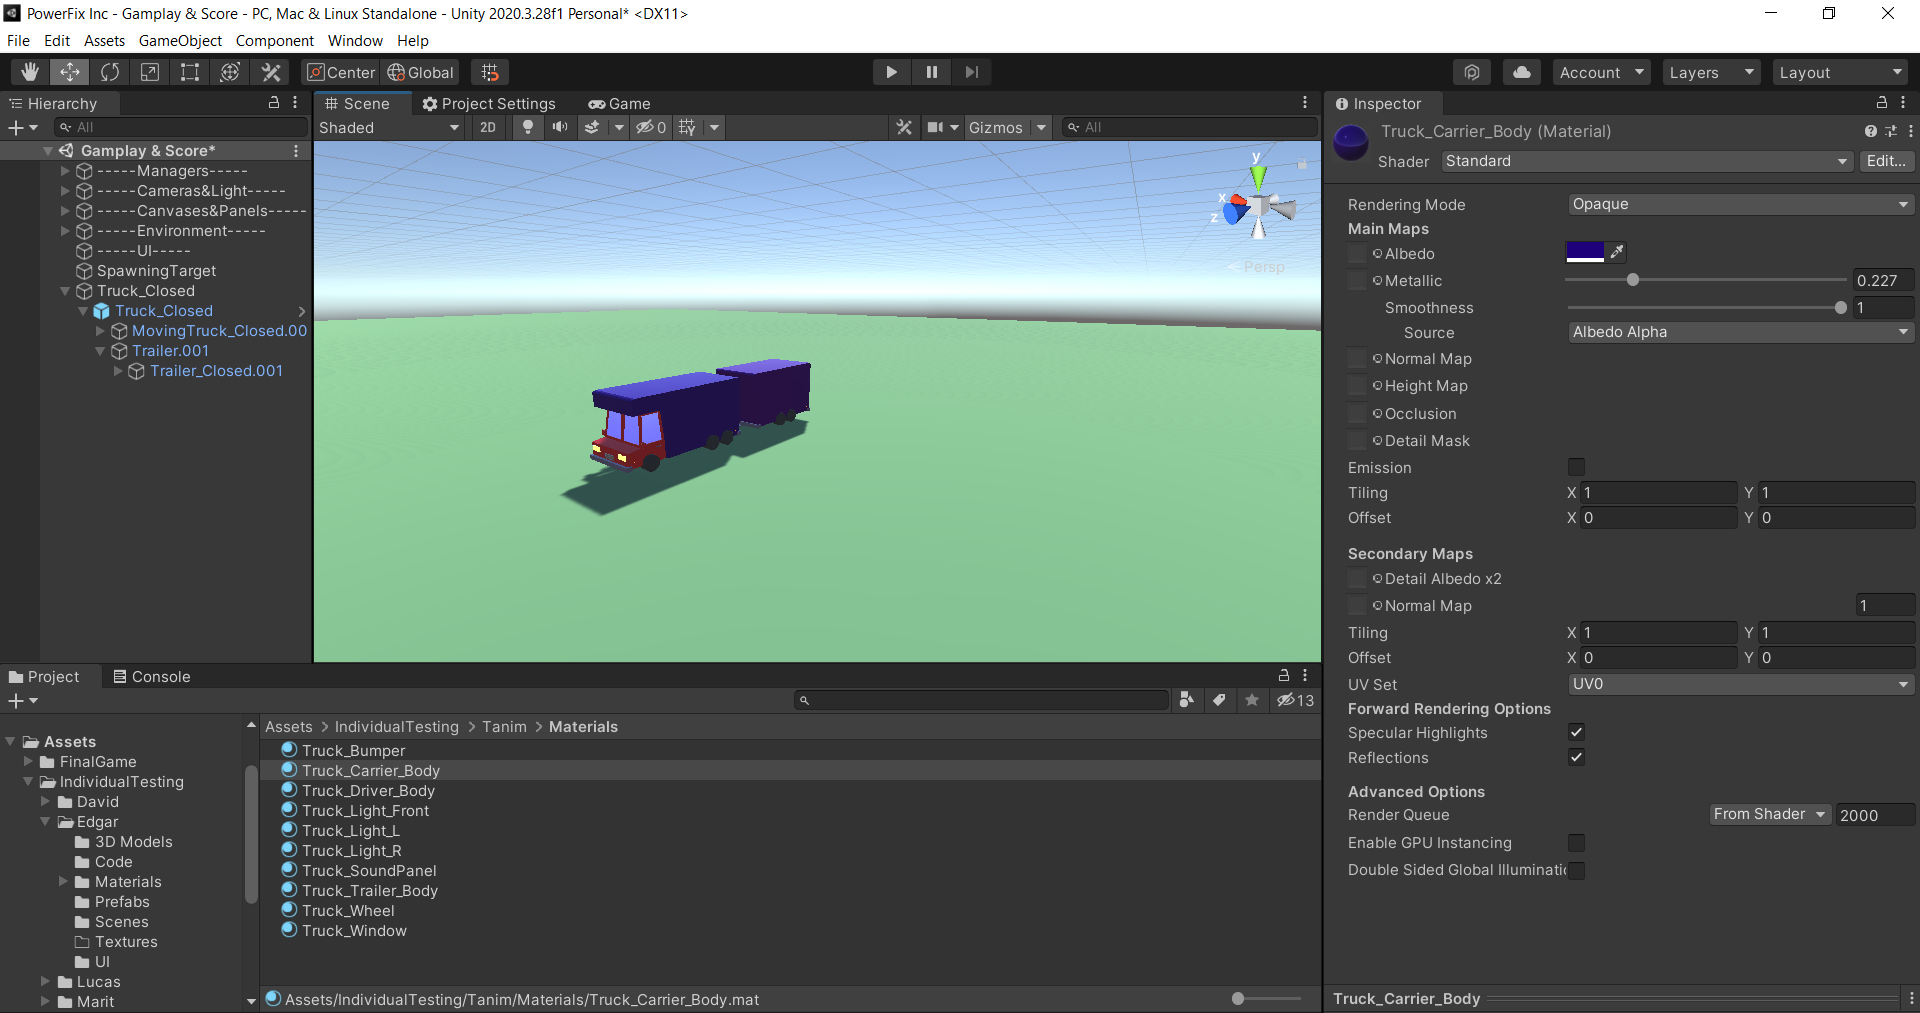The height and width of the screenshot is (1013, 1920).
Task: Search by label in Project panel
Action: click(x=1219, y=700)
